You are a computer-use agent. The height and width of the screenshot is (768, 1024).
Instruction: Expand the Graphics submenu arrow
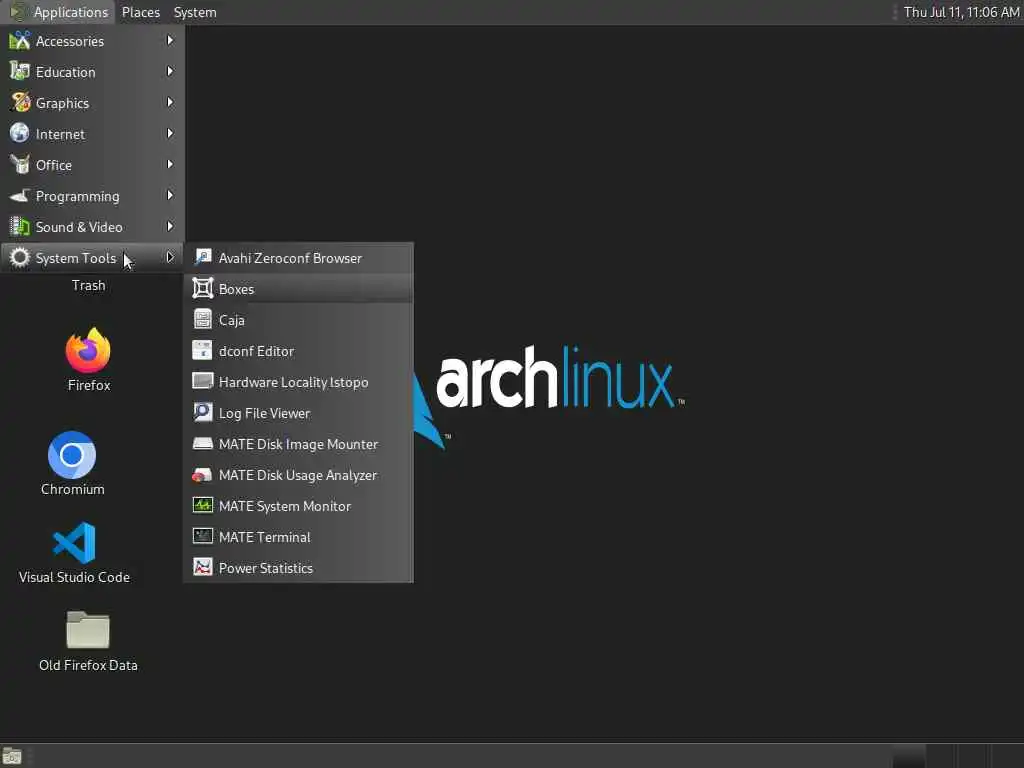[x=170, y=103]
